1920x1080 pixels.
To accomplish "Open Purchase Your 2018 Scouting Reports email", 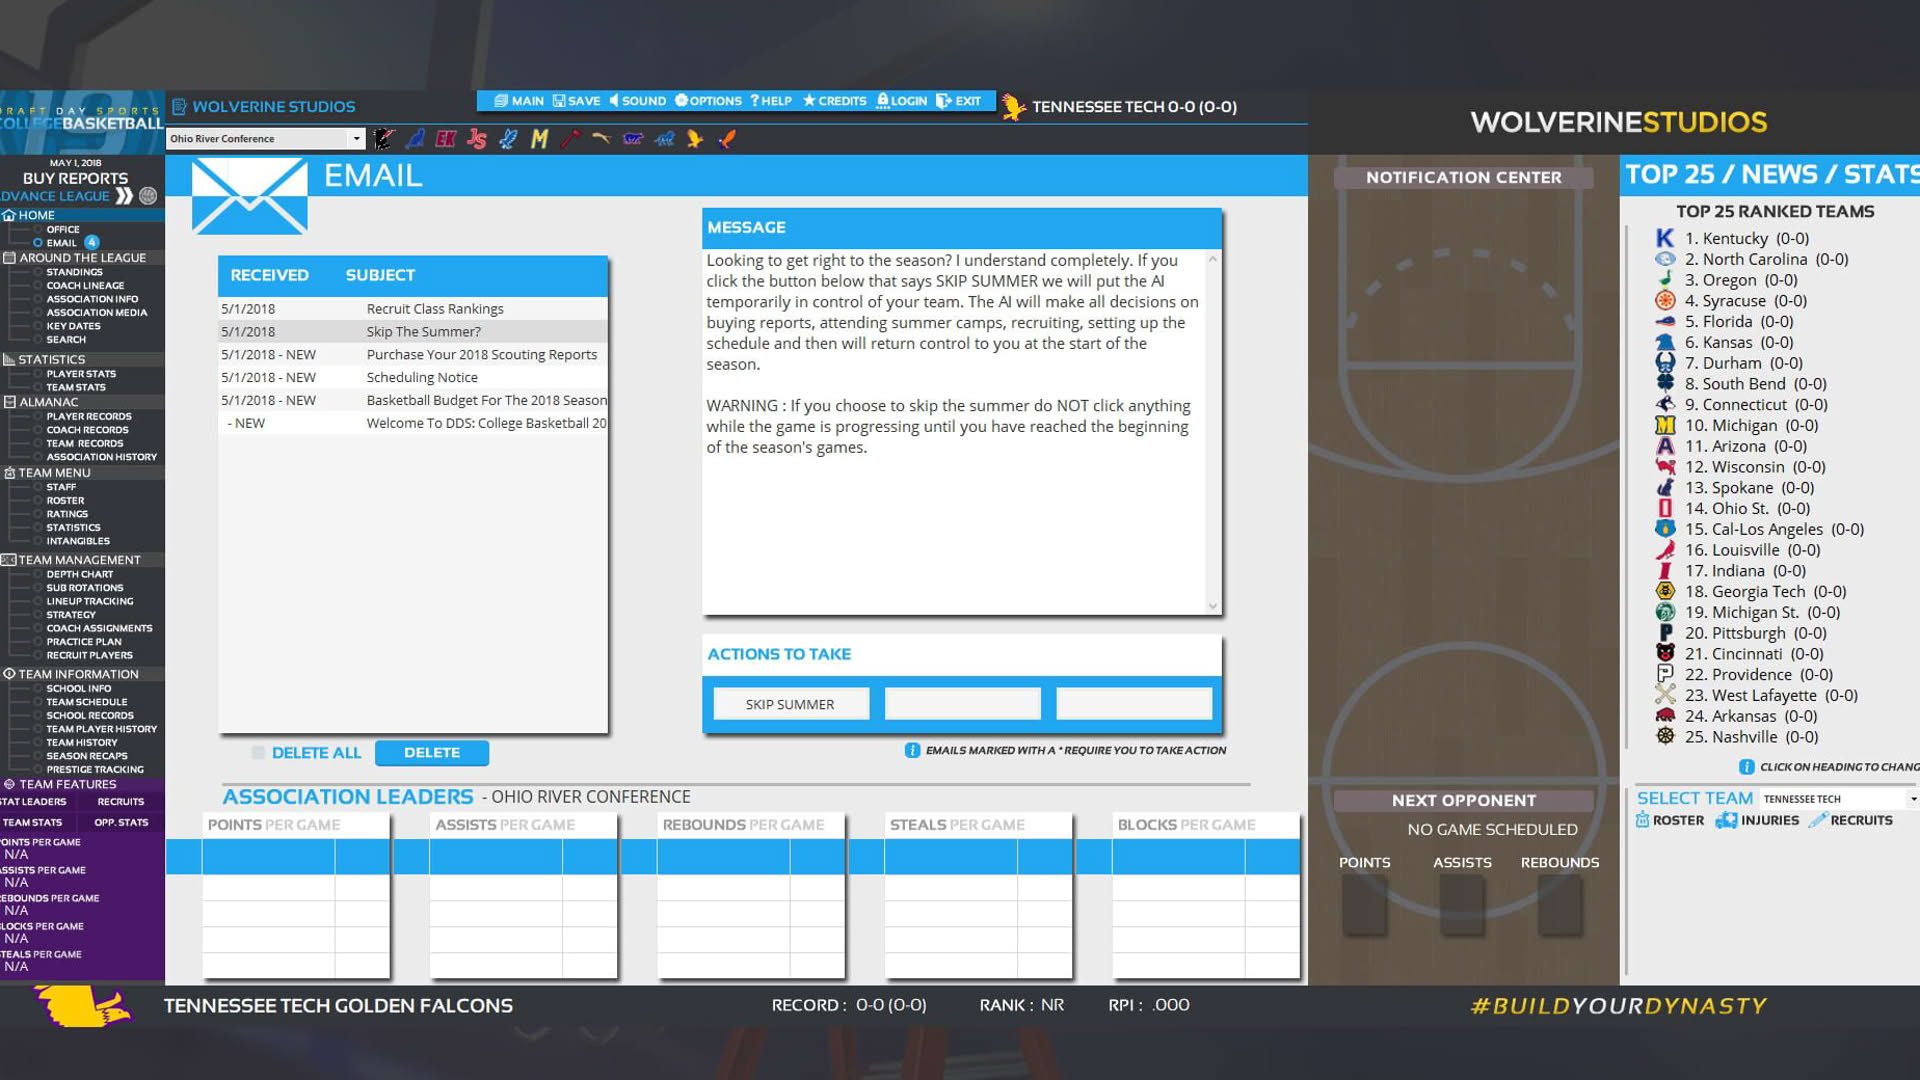I will click(x=412, y=355).
